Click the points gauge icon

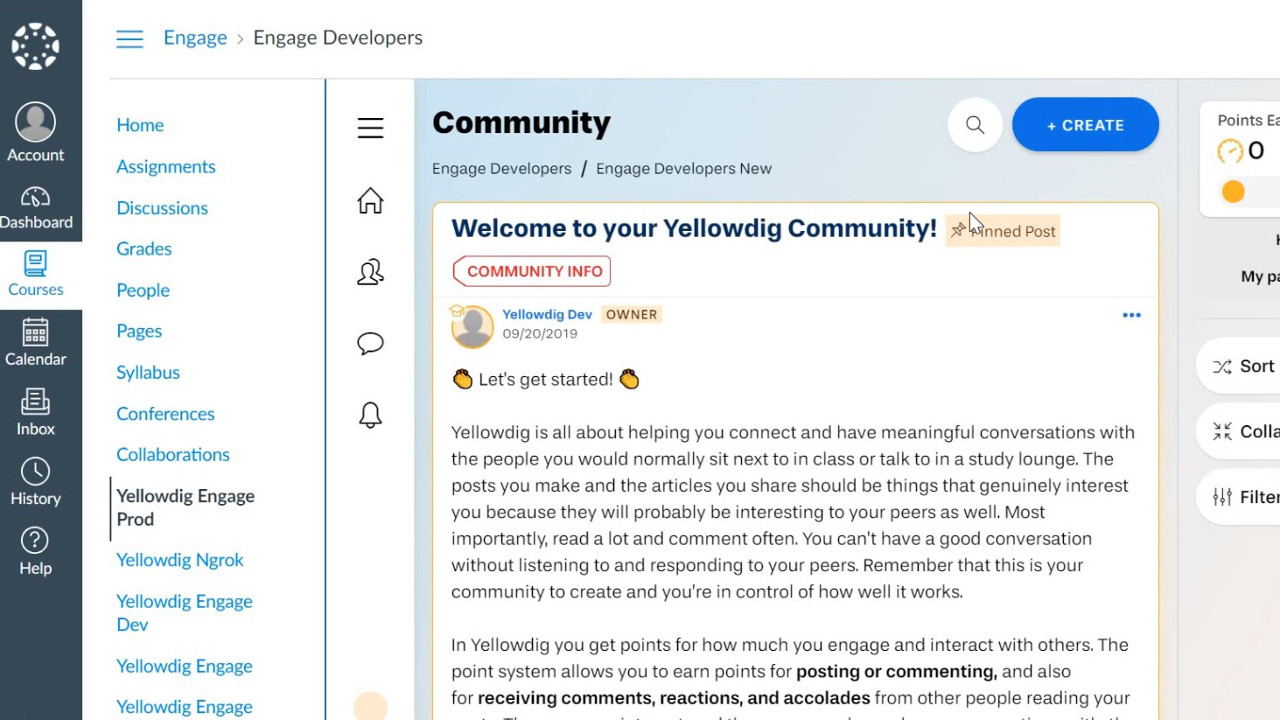(1229, 152)
